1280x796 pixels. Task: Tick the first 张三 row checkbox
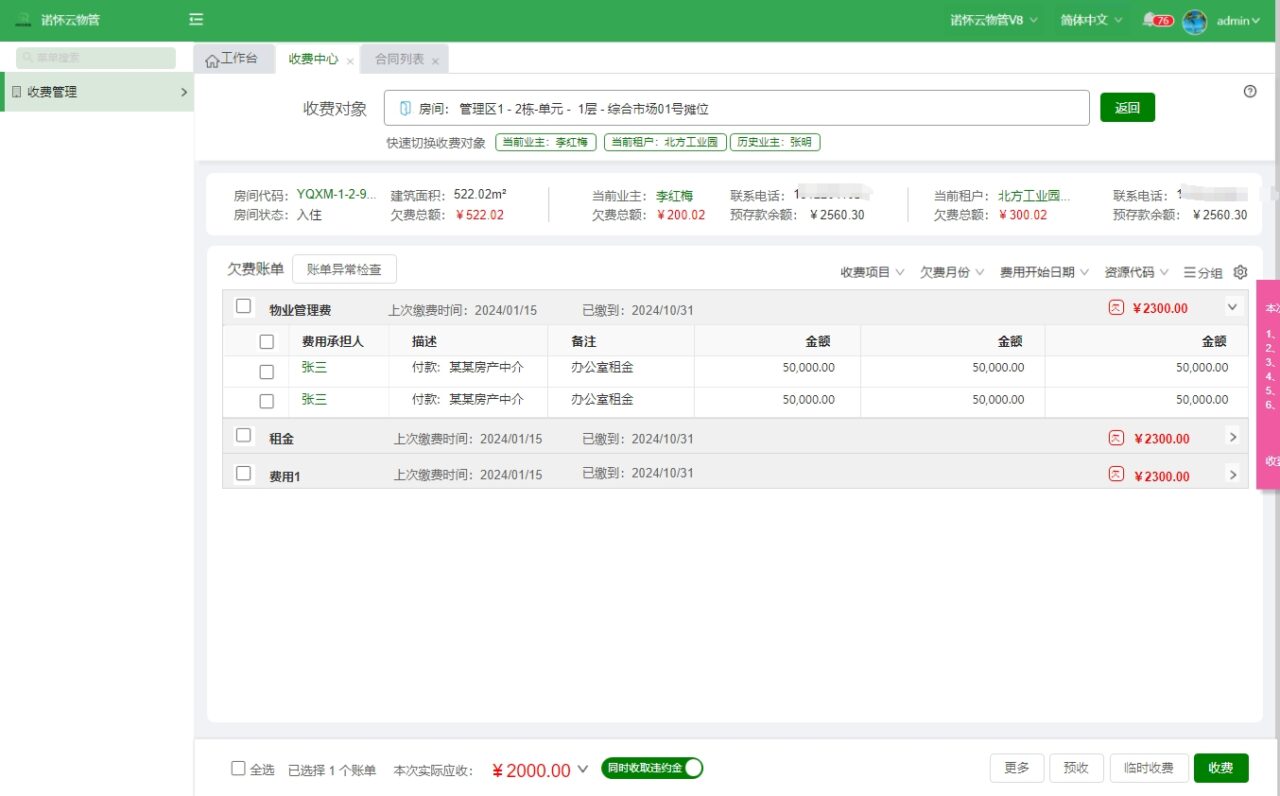point(267,372)
